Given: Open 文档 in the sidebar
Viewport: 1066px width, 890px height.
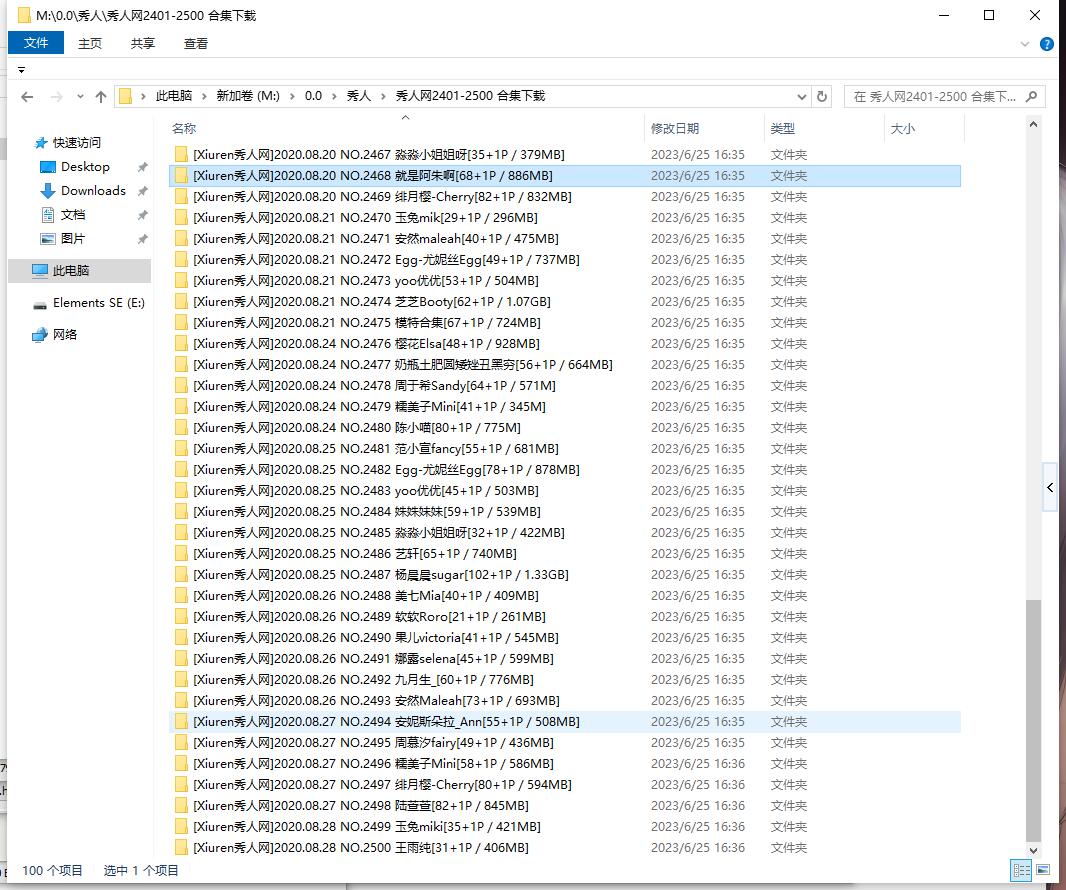Looking at the screenshot, I should point(73,215).
